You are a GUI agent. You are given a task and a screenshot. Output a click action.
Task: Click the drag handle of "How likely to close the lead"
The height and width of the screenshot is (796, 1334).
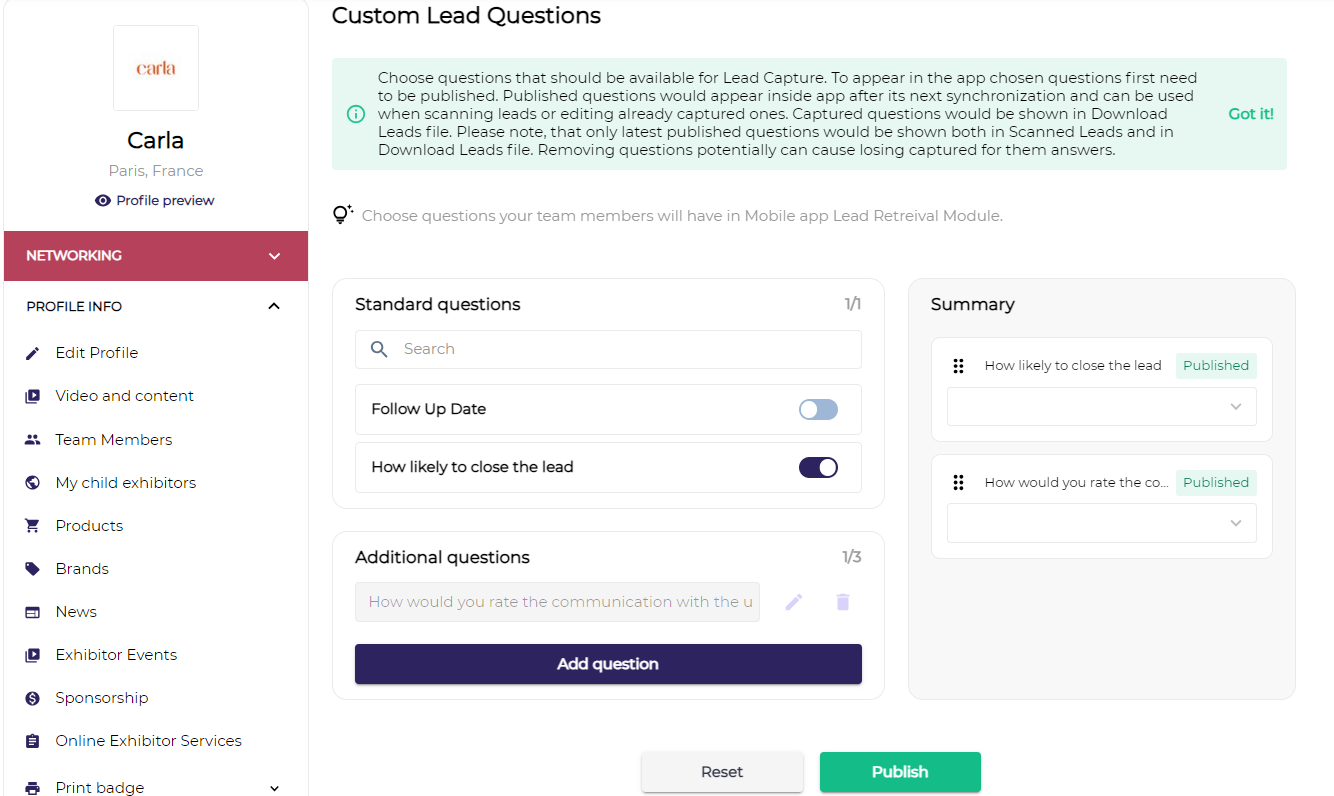[x=958, y=366]
